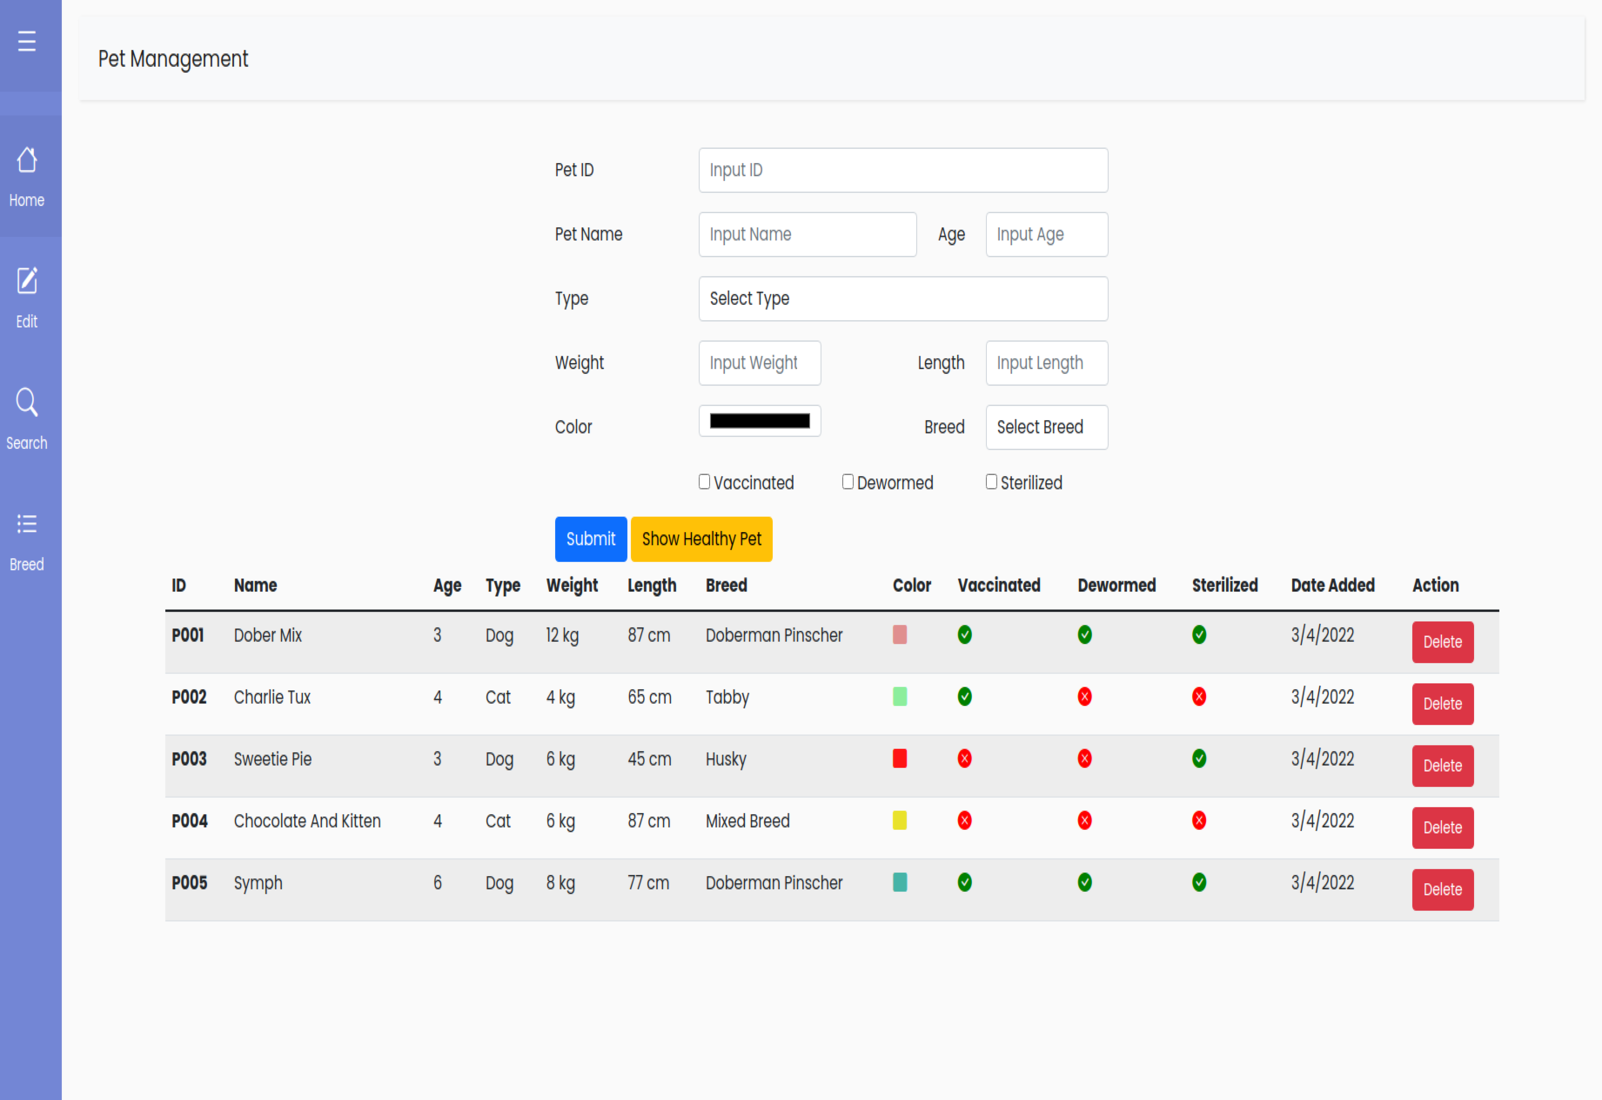Open the black Color picker swatch
Screen dimensions: 1602x1100
759,421
